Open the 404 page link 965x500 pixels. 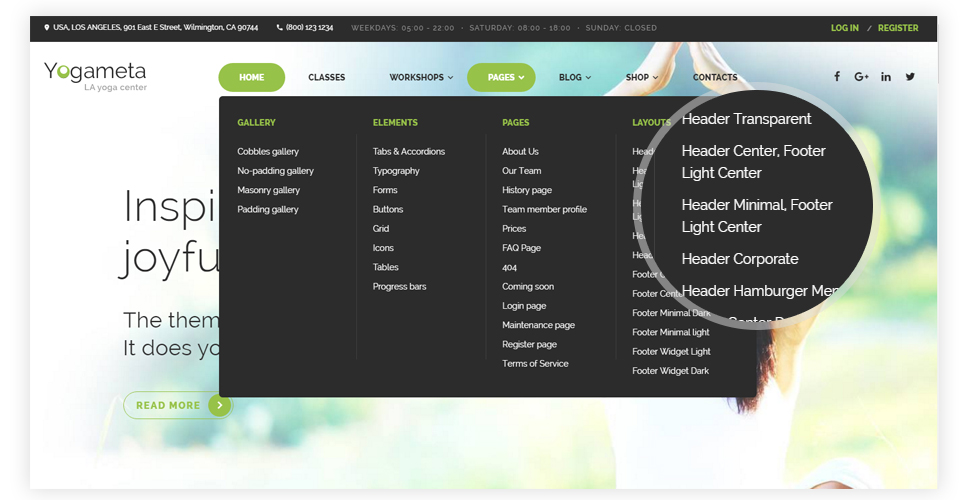pos(509,268)
